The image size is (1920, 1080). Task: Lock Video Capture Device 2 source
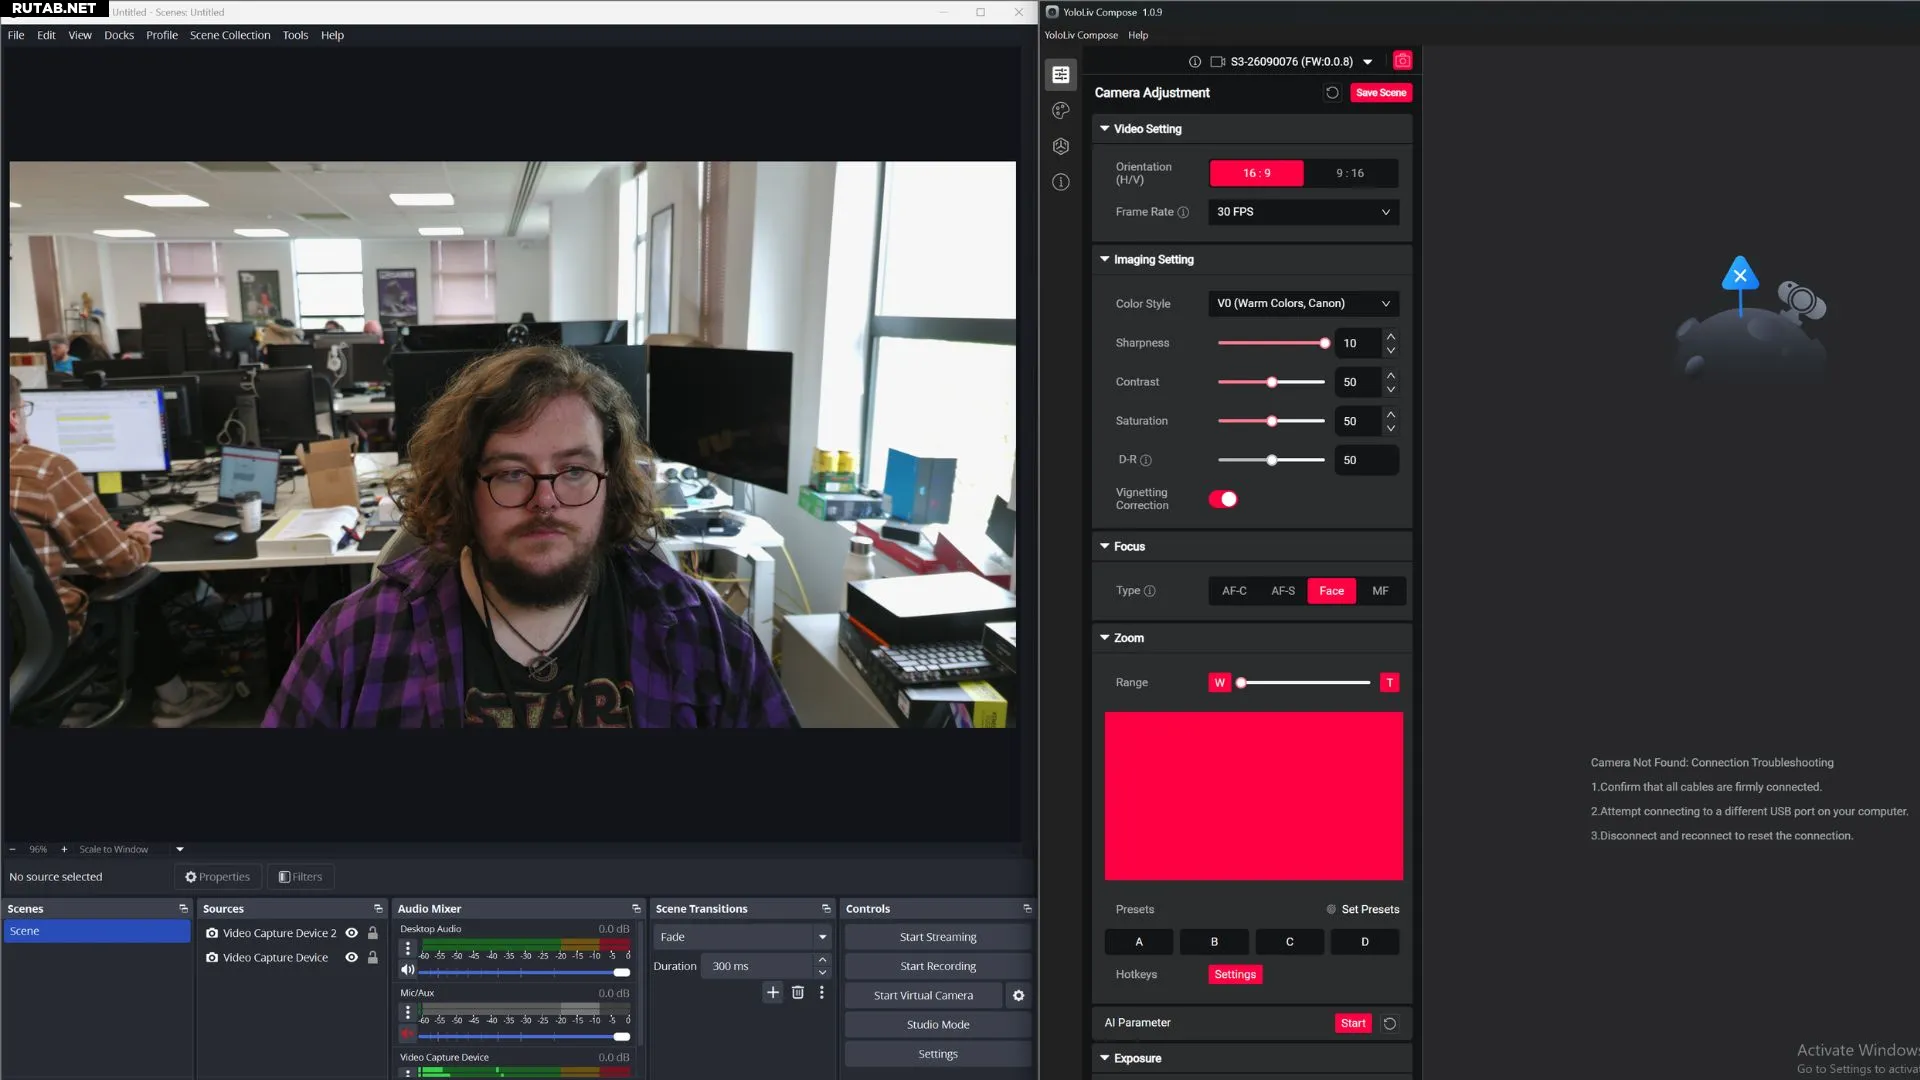[x=373, y=933]
